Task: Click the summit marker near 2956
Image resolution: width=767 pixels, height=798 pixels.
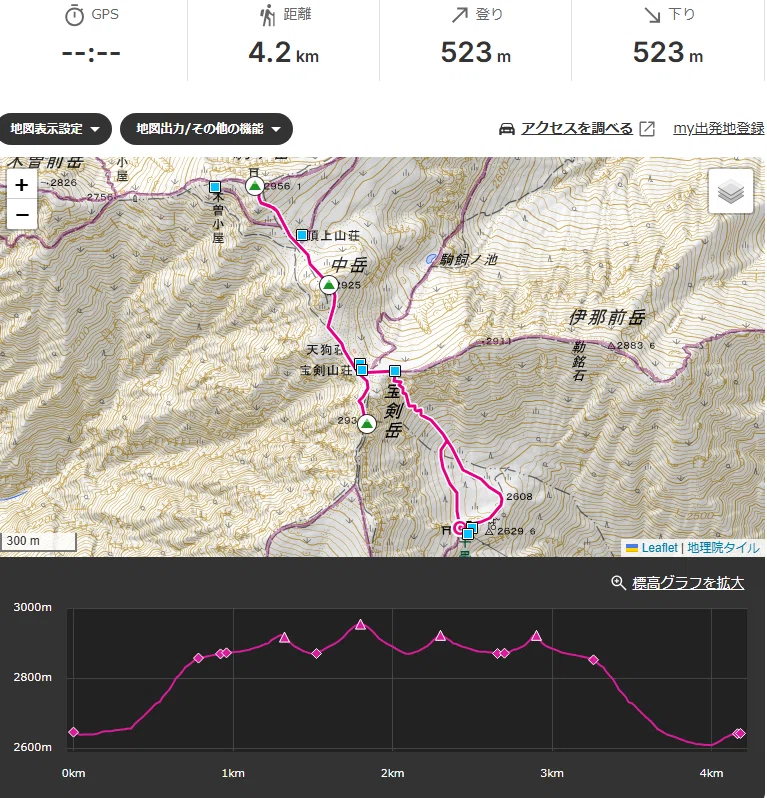Action: pyautogui.click(x=254, y=186)
